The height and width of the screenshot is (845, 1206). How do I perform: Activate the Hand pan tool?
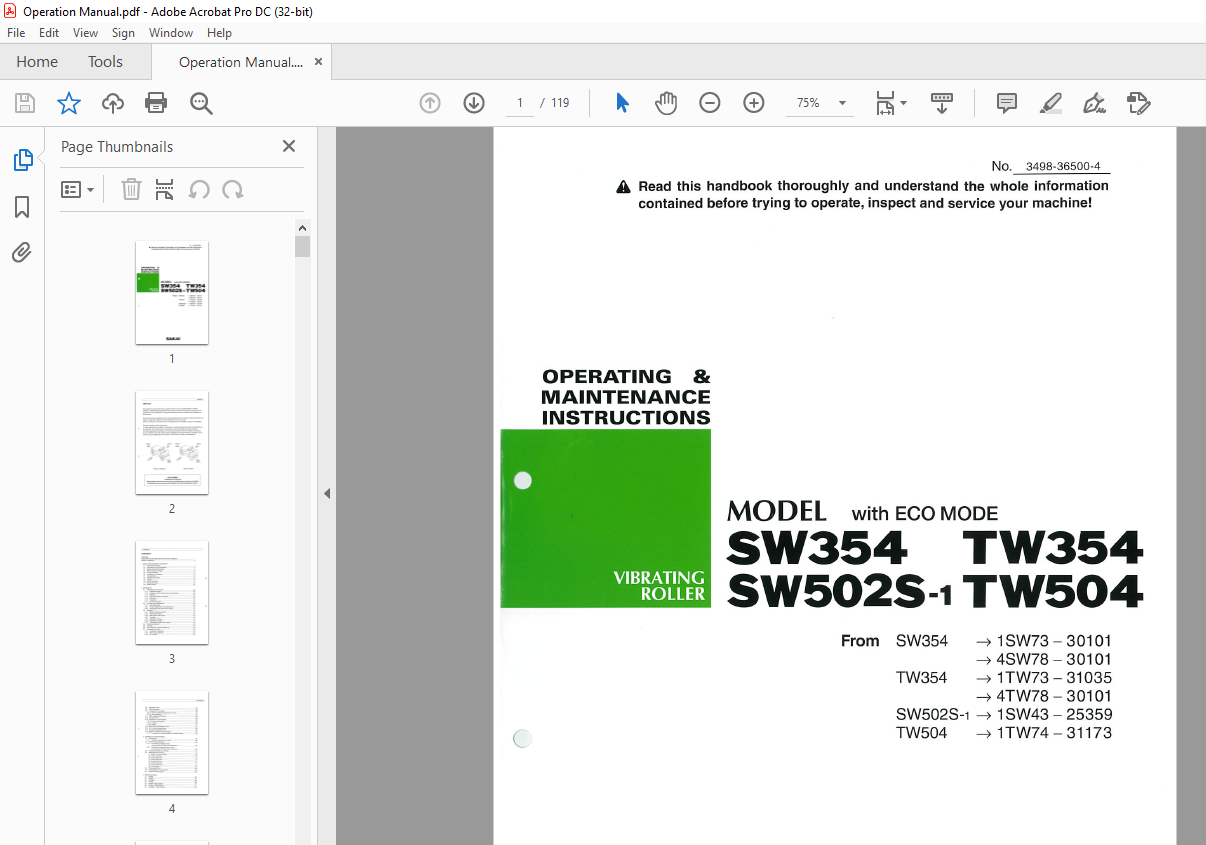666,103
